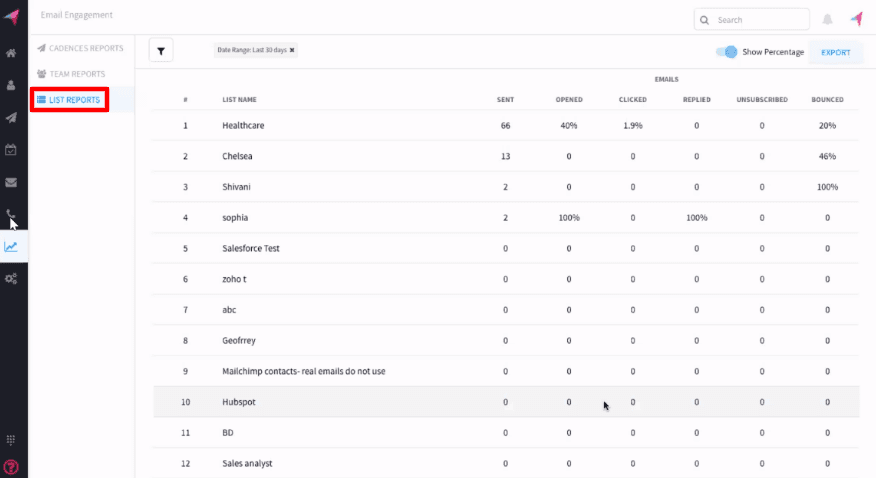Select the Hubspot list name

[x=239, y=402]
